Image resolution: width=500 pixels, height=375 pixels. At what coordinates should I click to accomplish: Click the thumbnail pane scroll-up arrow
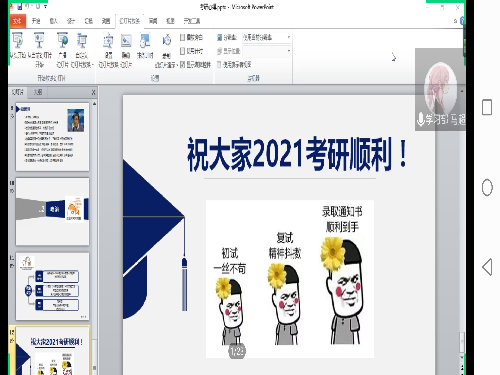click(94, 104)
